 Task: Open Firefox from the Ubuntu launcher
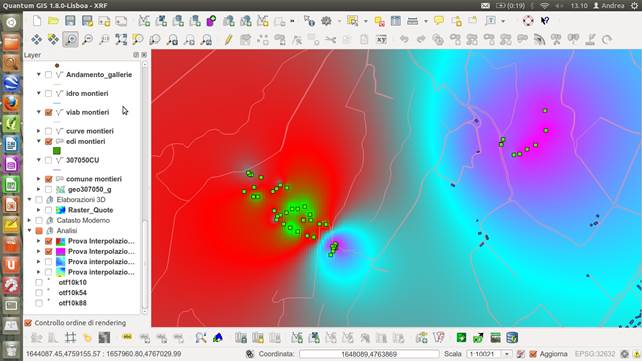(x=11, y=103)
